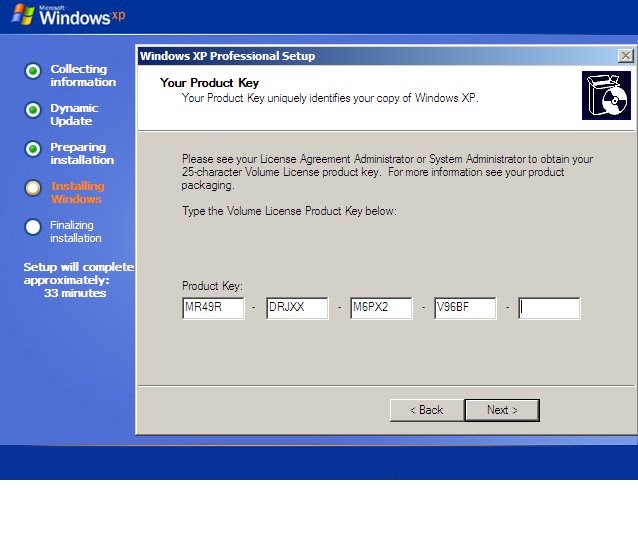The image size is (638, 555).
Task: Click the third key field M6PX2
Action: 381,308
